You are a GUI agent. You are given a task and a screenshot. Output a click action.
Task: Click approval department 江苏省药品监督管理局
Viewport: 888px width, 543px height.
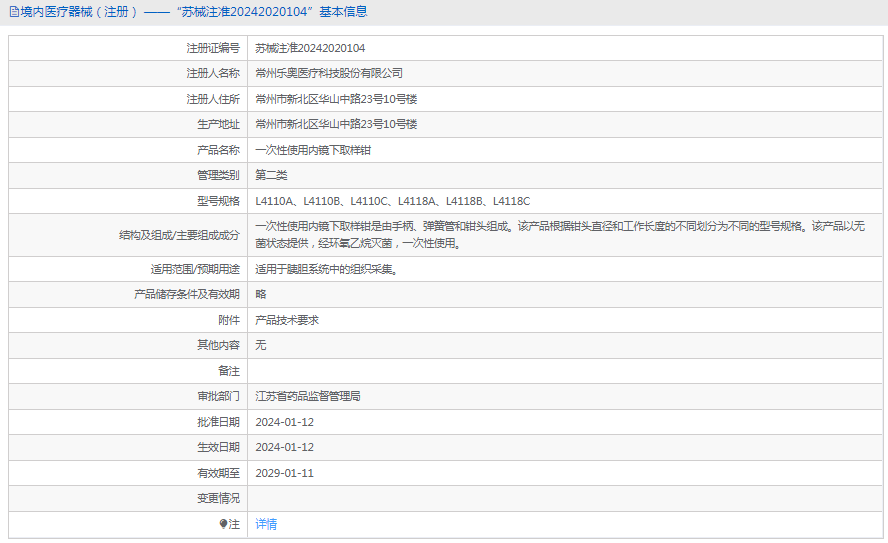pyautogui.click(x=308, y=396)
